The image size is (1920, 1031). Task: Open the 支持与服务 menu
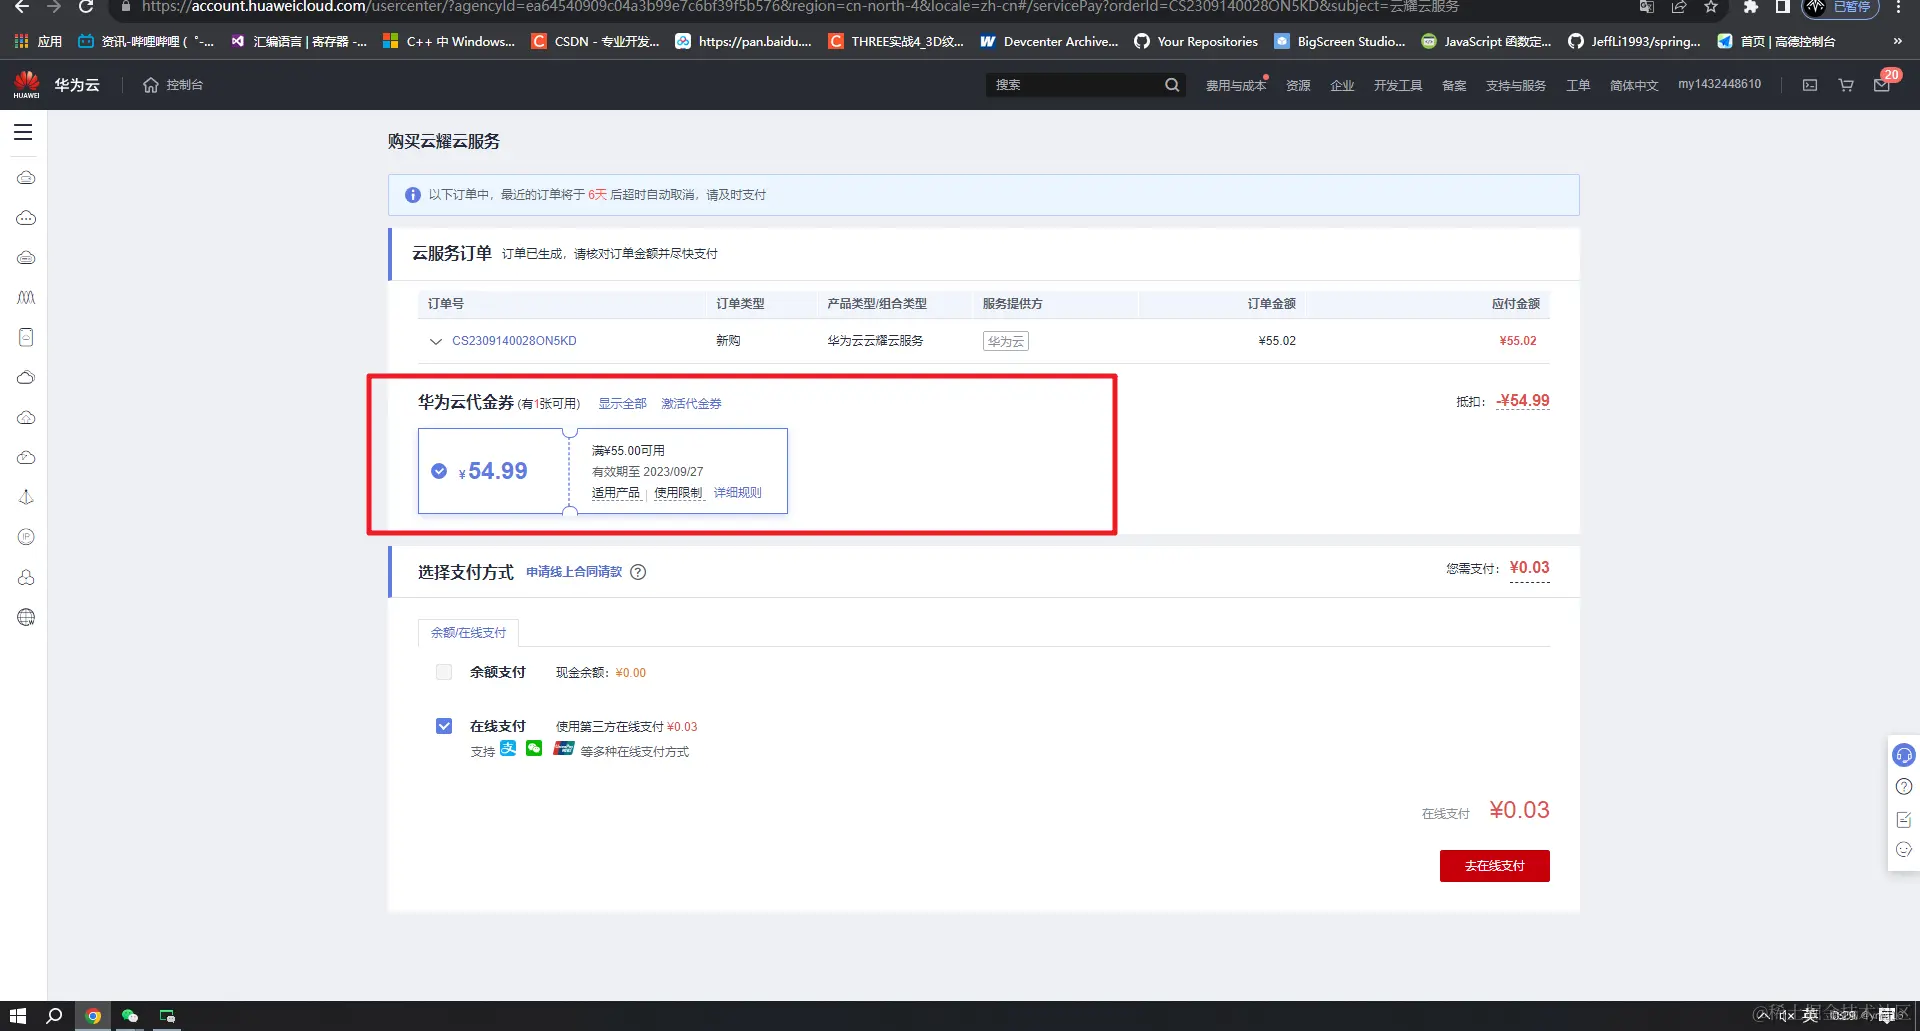pyautogui.click(x=1515, y=85)
